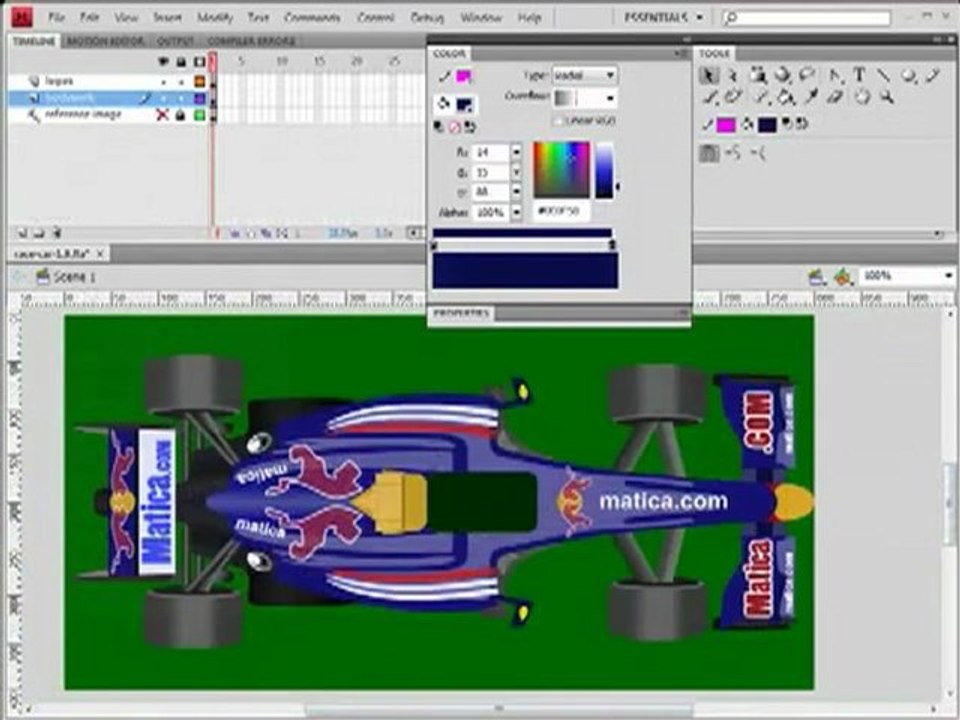The image size is (960, 720).
Task: Toggle lock for all layers header
Action: (x=181, y=61)
